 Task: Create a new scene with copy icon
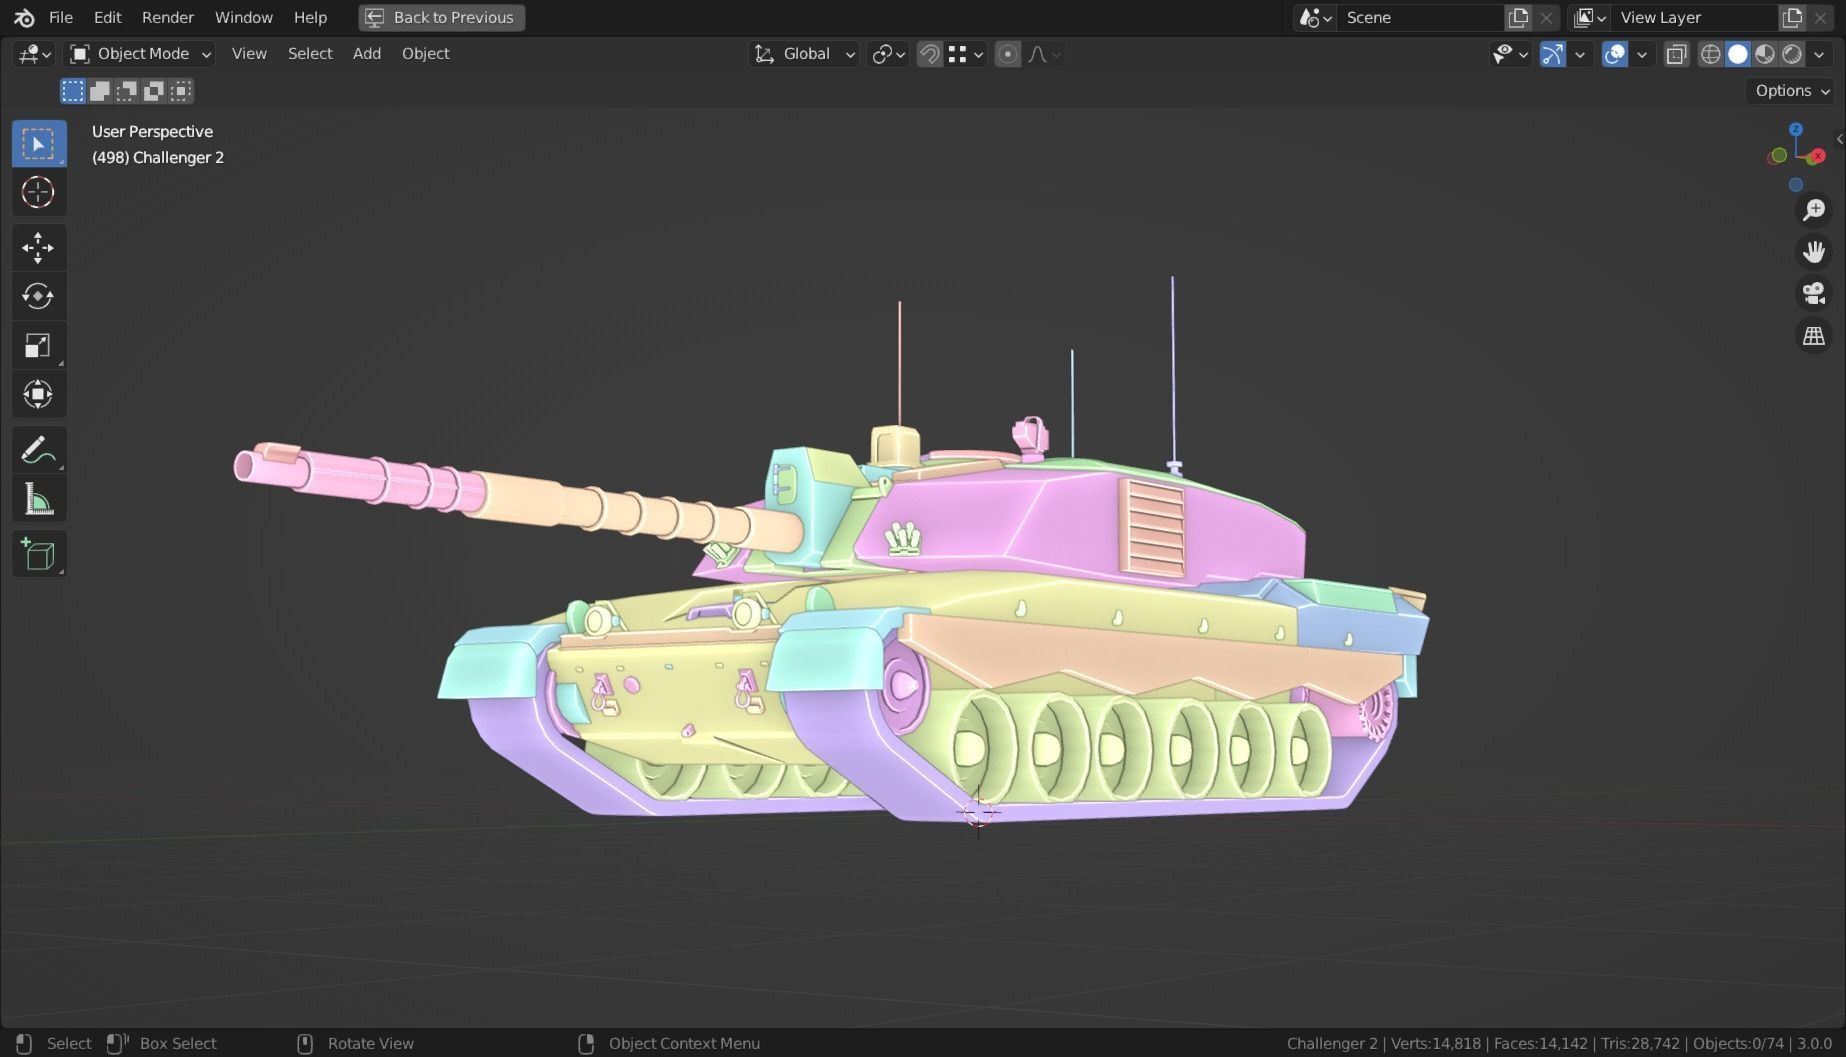[1518, 17]
